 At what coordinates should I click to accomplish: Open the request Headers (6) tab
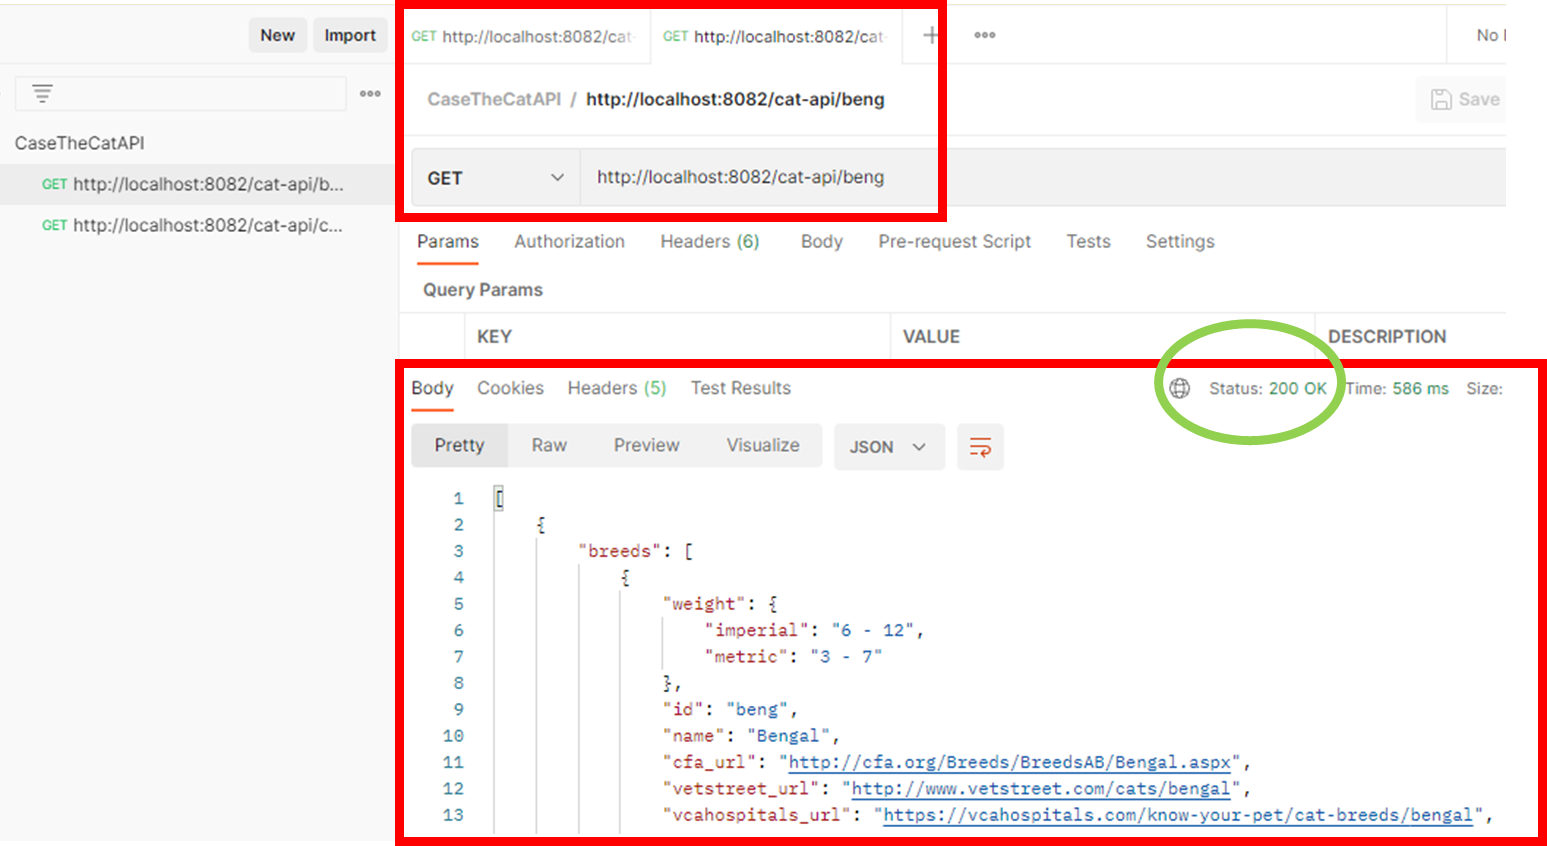pos(710,241)
